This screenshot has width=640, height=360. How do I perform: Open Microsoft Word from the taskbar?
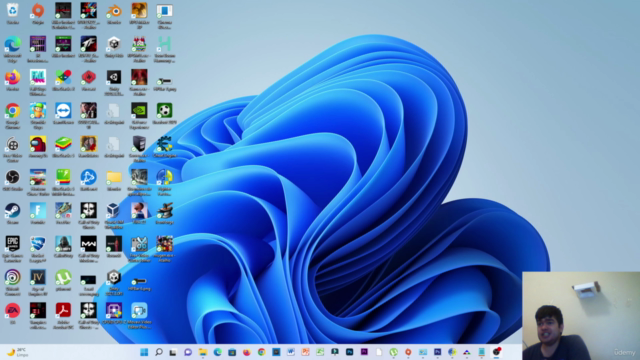(291, 352)
